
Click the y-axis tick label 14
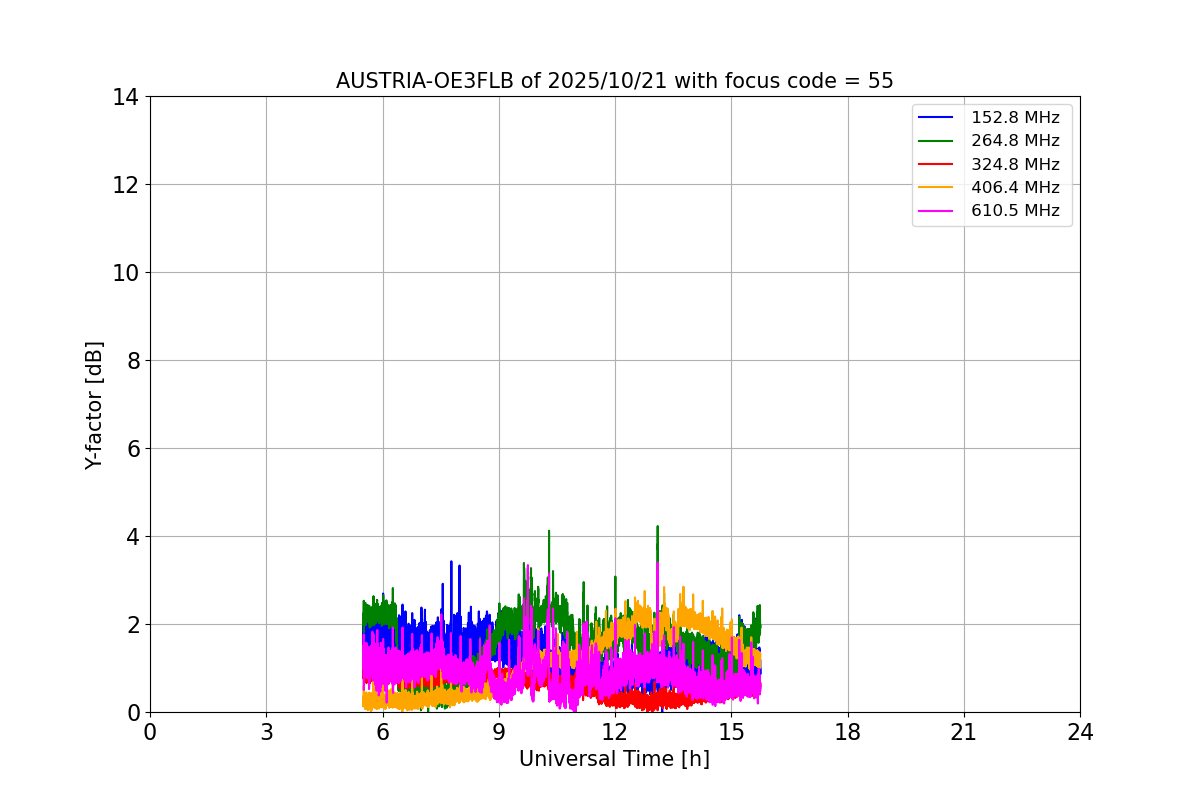tap(125, 97)
